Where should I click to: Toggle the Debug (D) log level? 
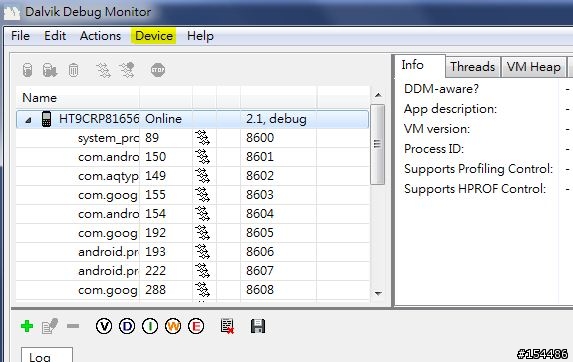(127, 326)
